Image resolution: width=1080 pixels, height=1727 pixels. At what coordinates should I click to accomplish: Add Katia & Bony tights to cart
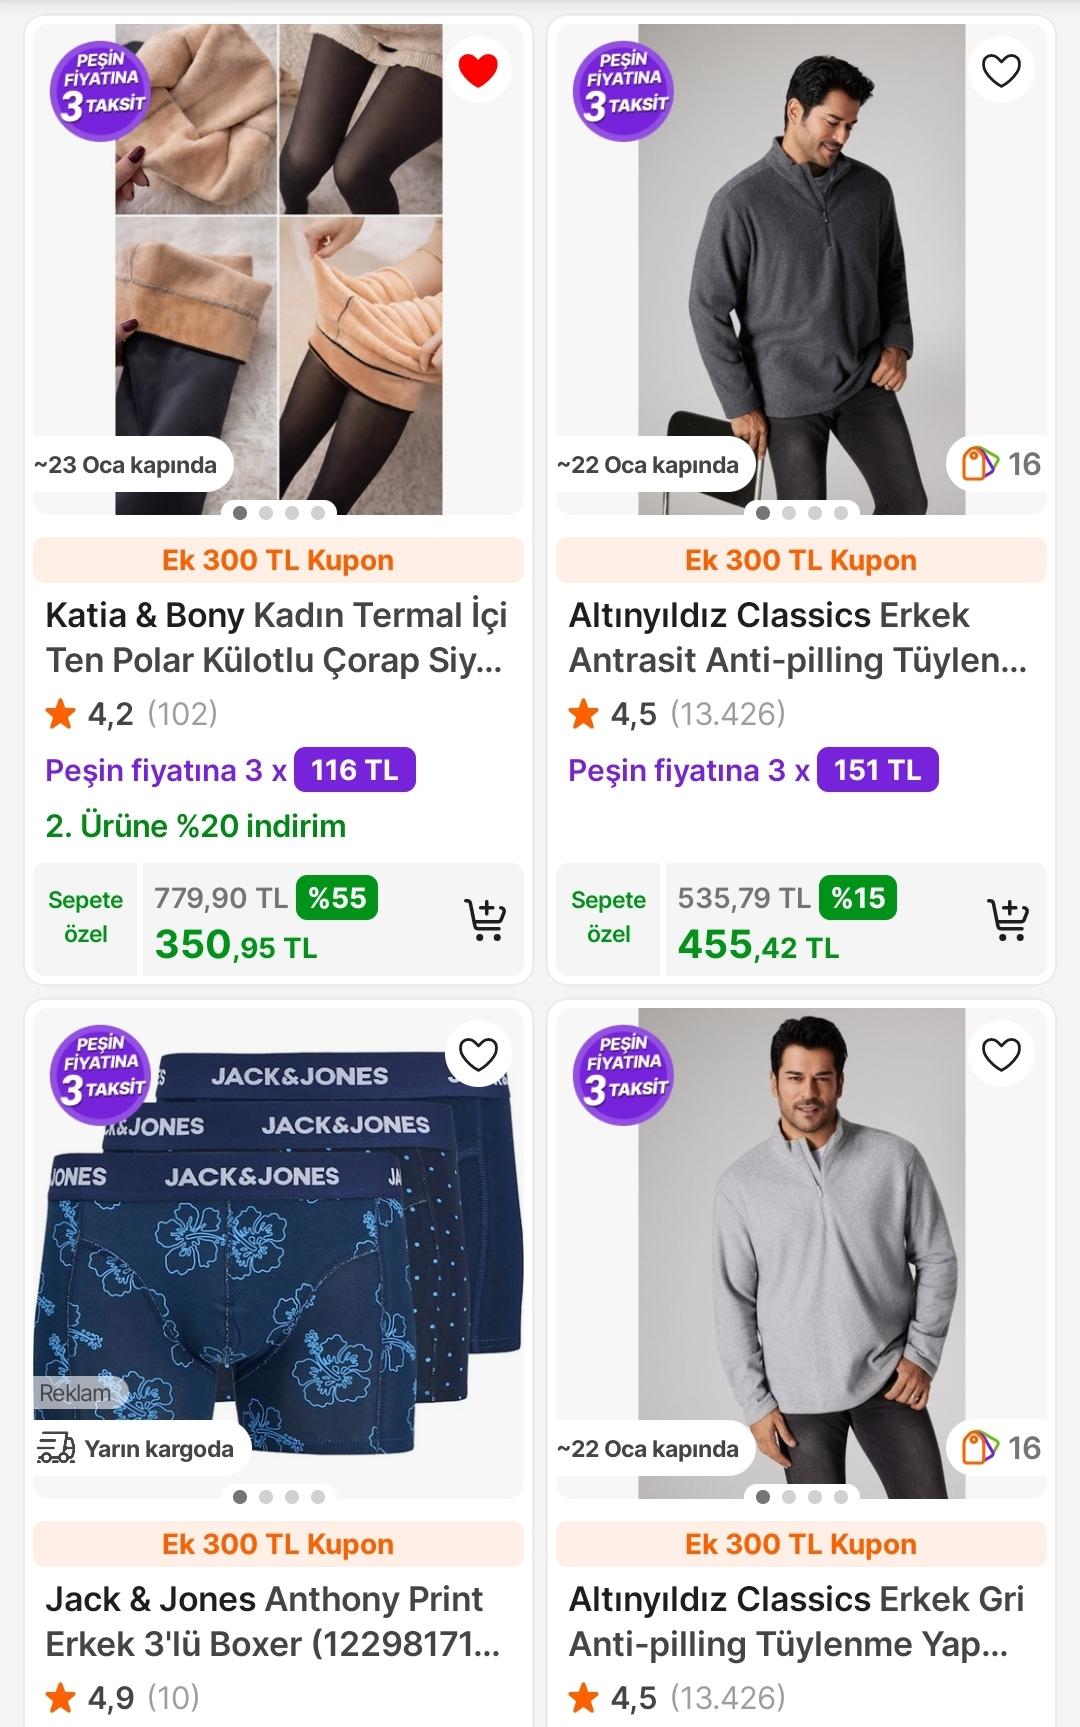tap(485, 920)
